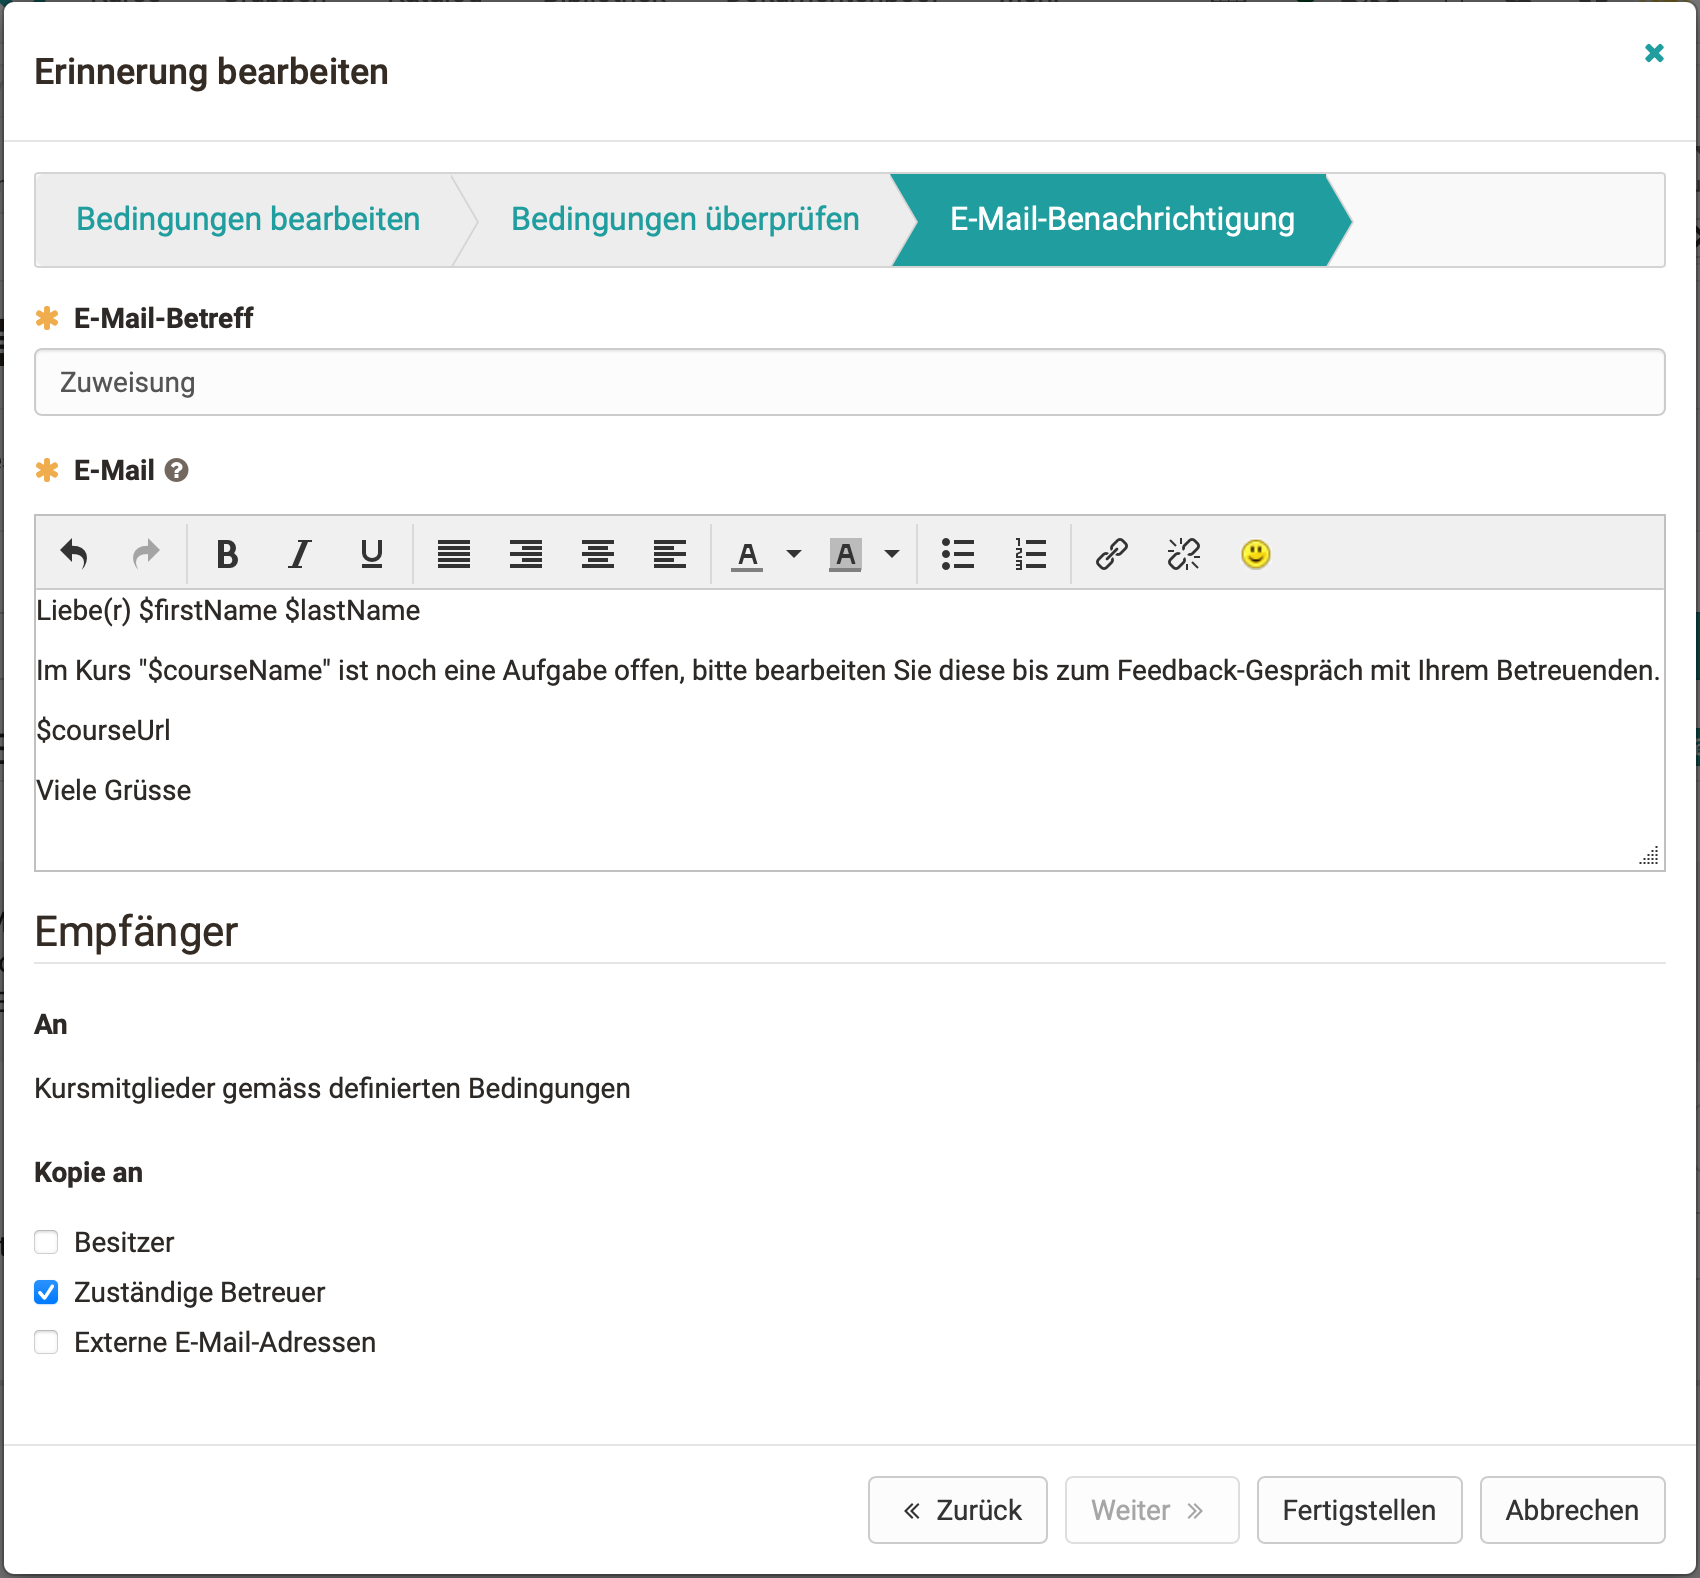
Task: Apply italic formatting to text
Action: point(299,554)
